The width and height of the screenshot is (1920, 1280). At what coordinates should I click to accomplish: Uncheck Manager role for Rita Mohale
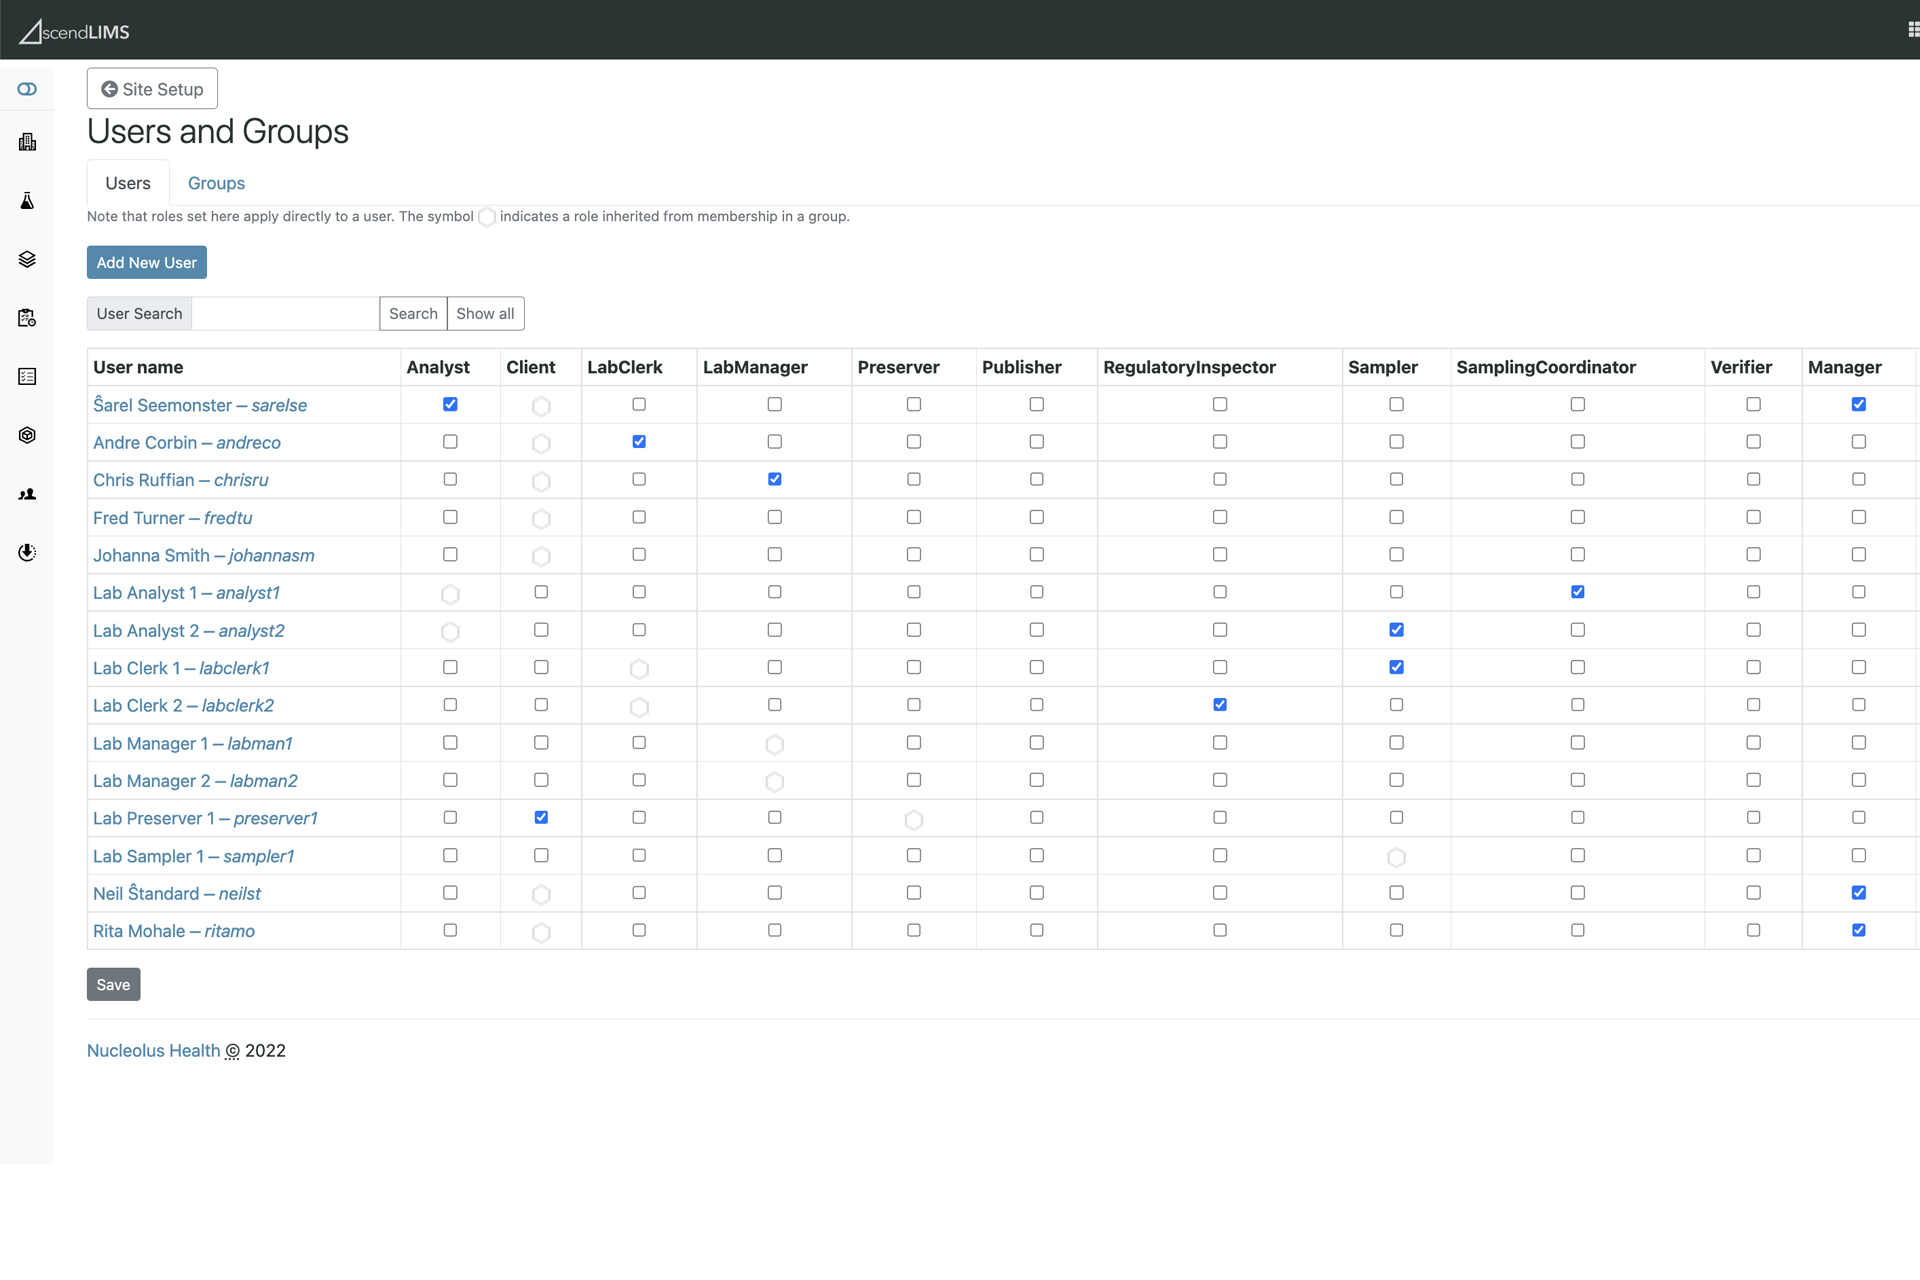tap(1858, 930)
